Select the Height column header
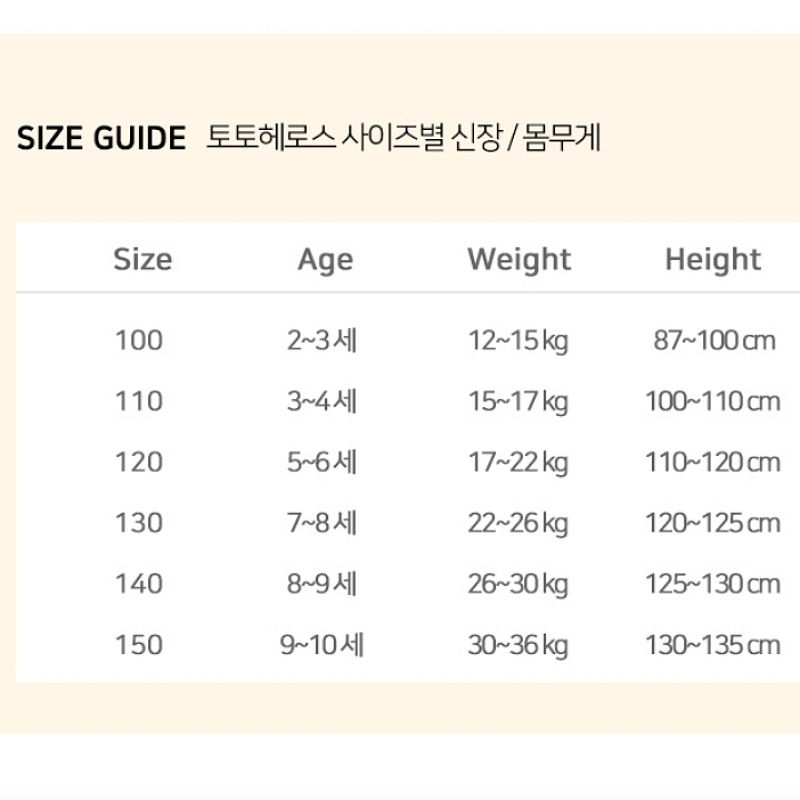Viewport: 800px width, 800px height. point(712,260)
